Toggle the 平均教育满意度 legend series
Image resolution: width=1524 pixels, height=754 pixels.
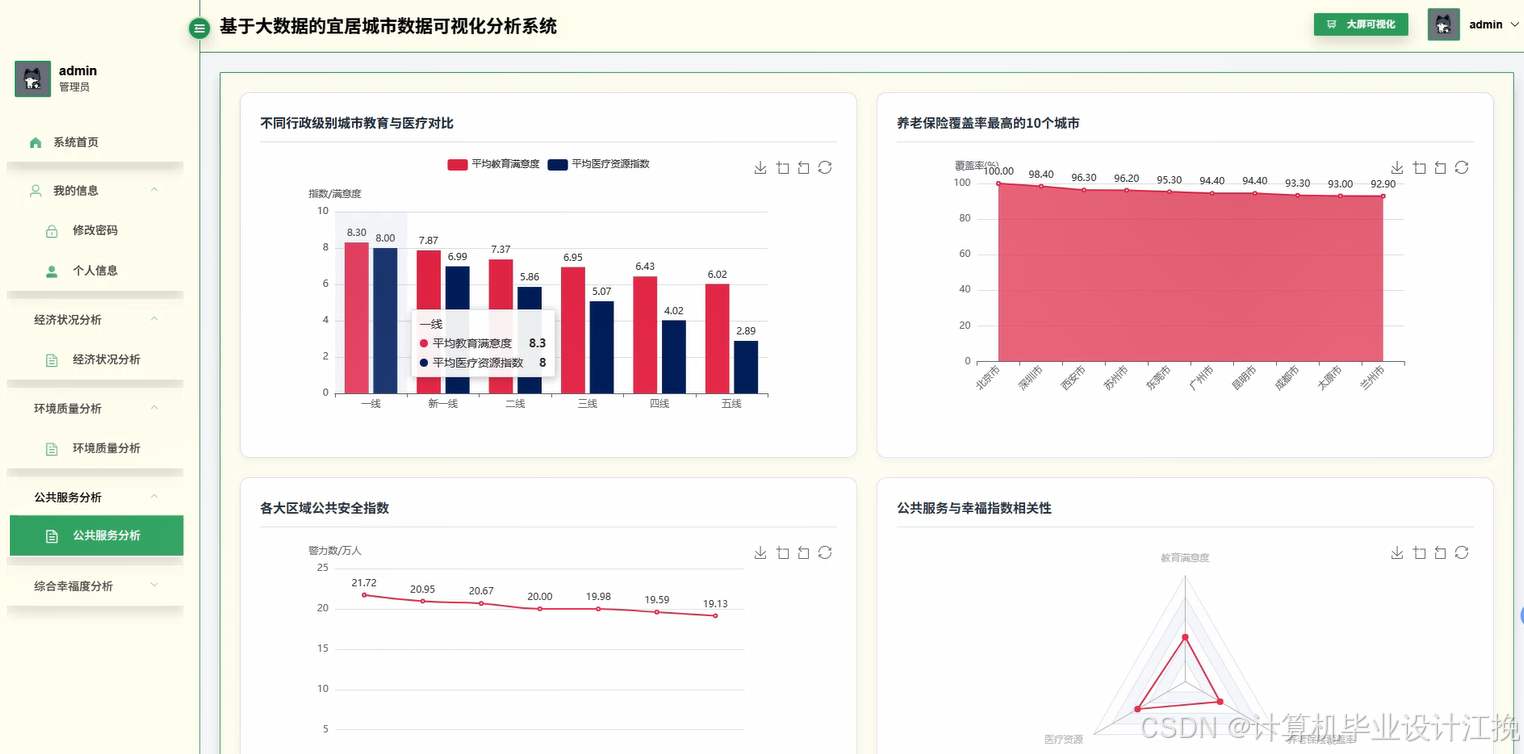coord(493,164)
